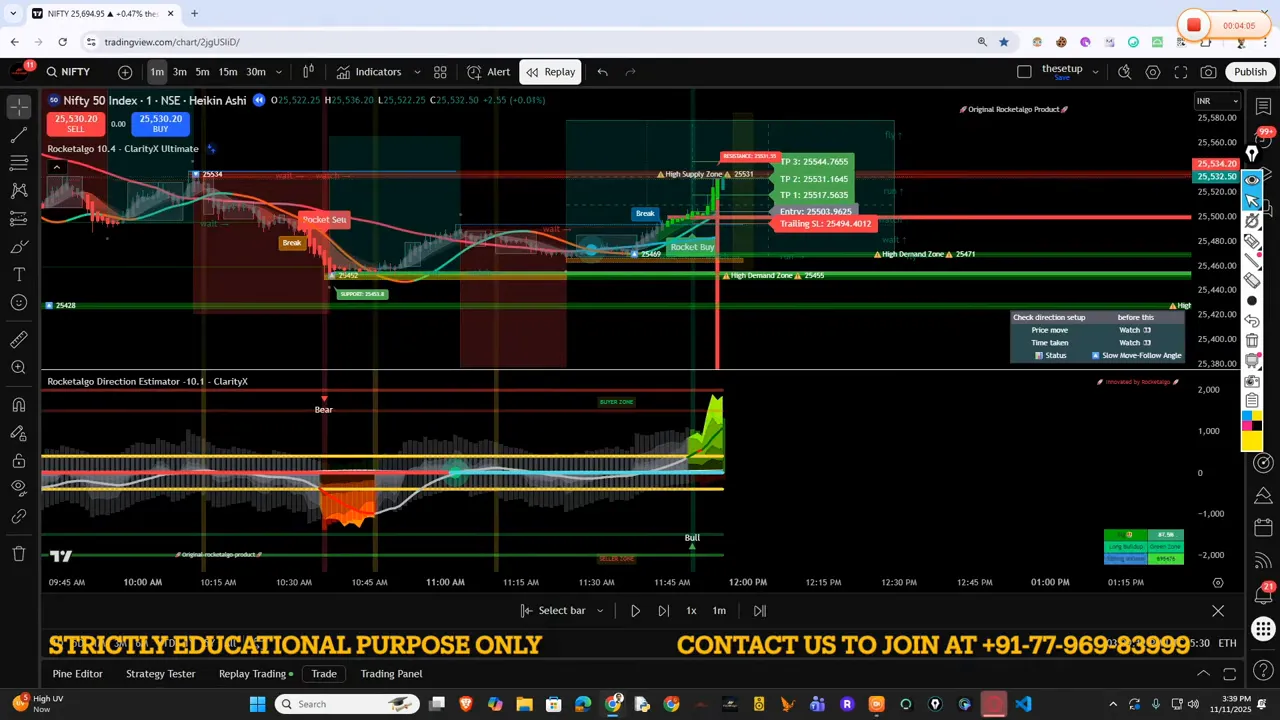Open the Alert creation icon

pos(474,71)
